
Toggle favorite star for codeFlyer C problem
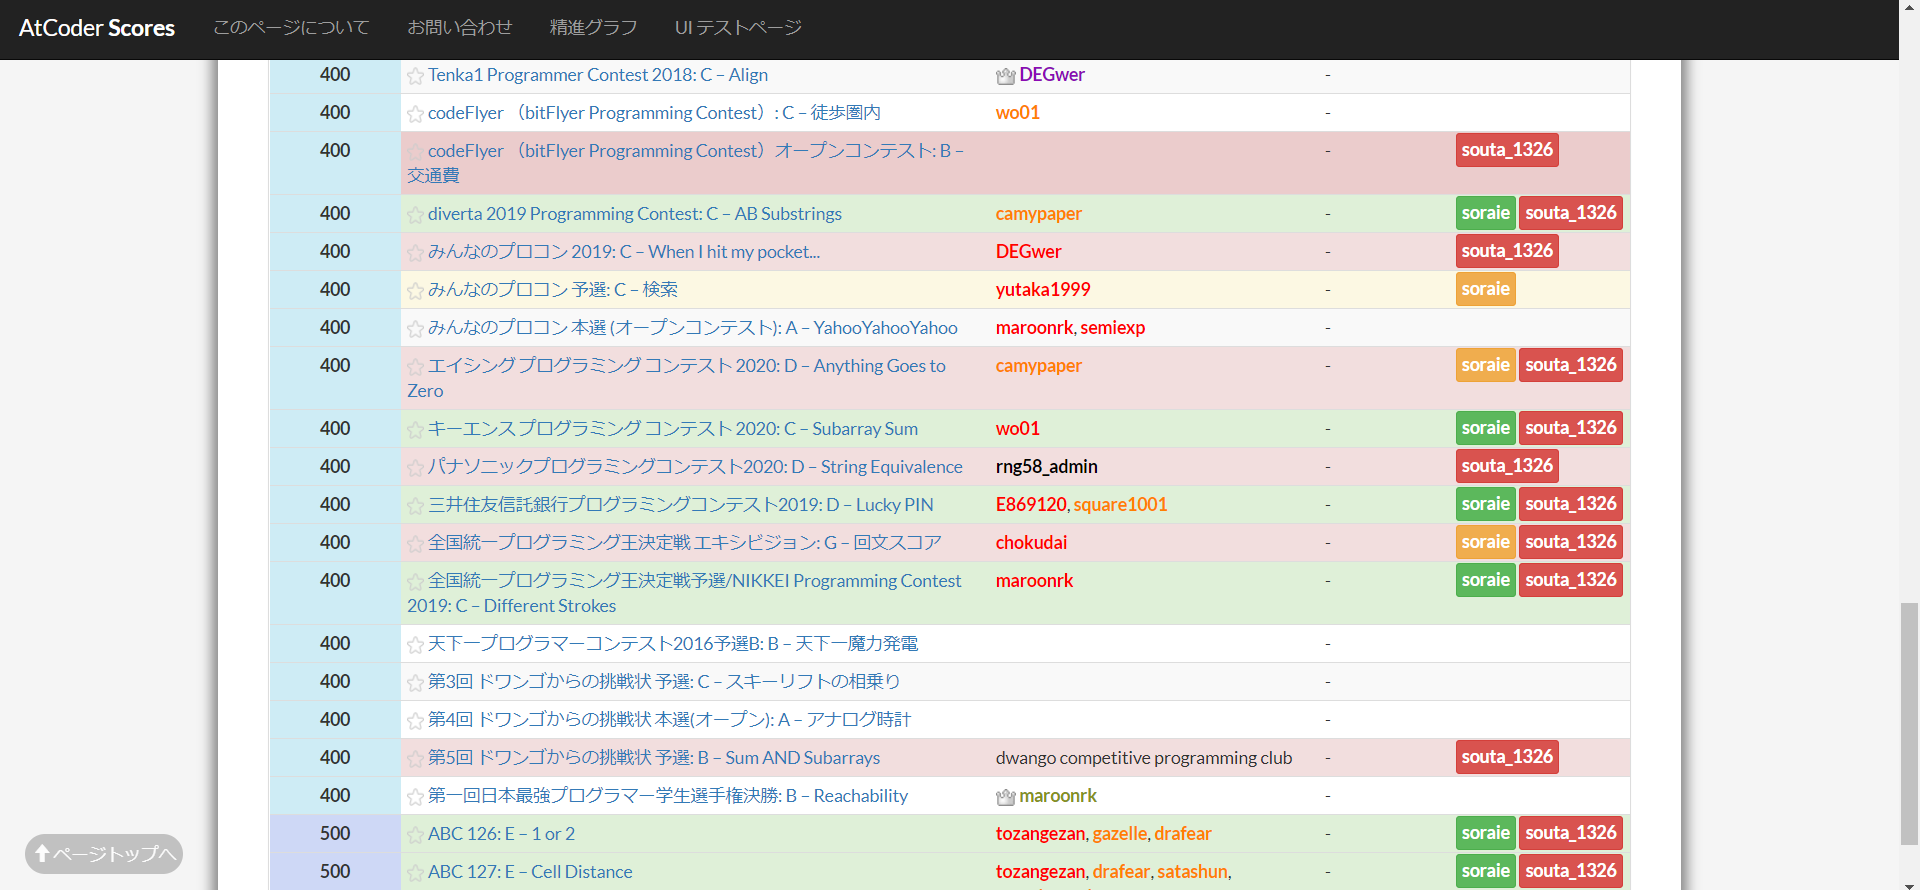[415, 114]
